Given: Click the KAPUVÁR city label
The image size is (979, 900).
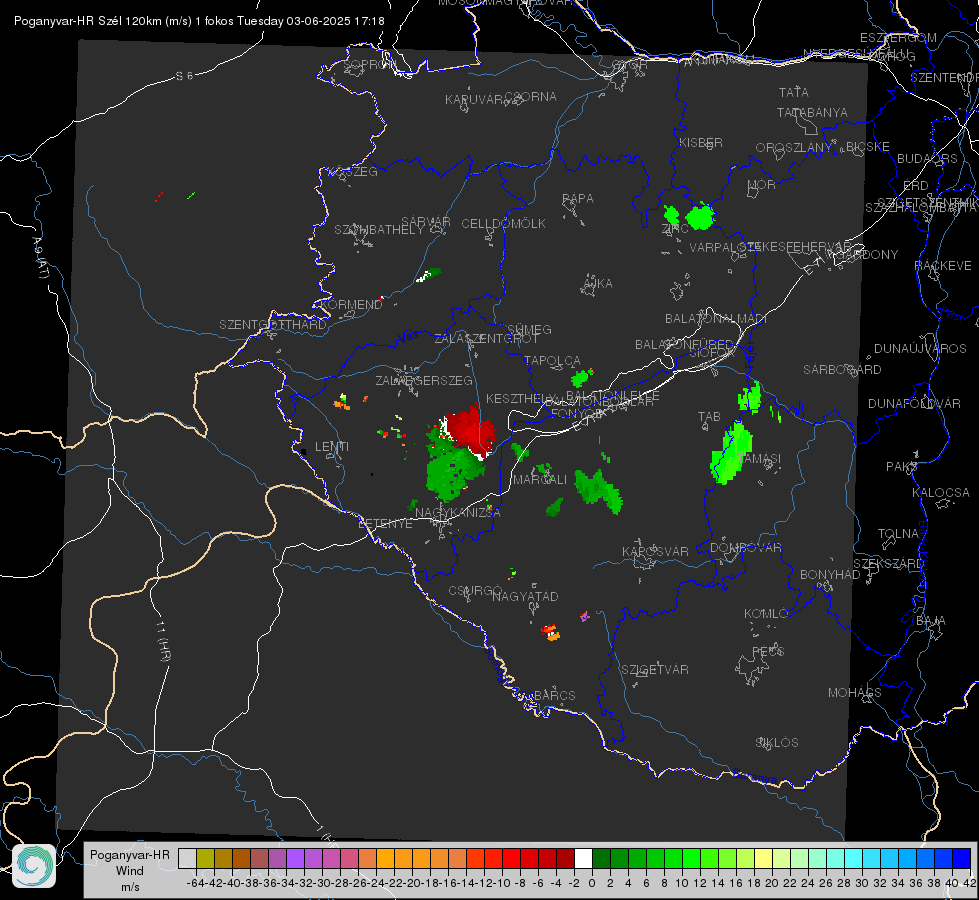Looking at the screenshot, I should click(475, 100).
